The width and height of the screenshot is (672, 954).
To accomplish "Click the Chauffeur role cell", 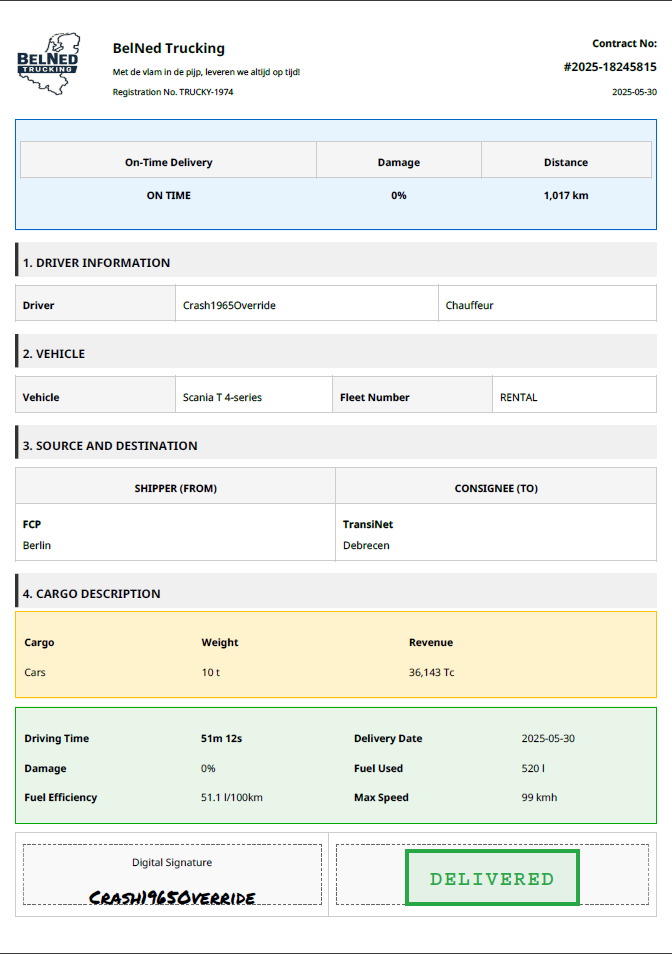I will (x=547, y=303).
